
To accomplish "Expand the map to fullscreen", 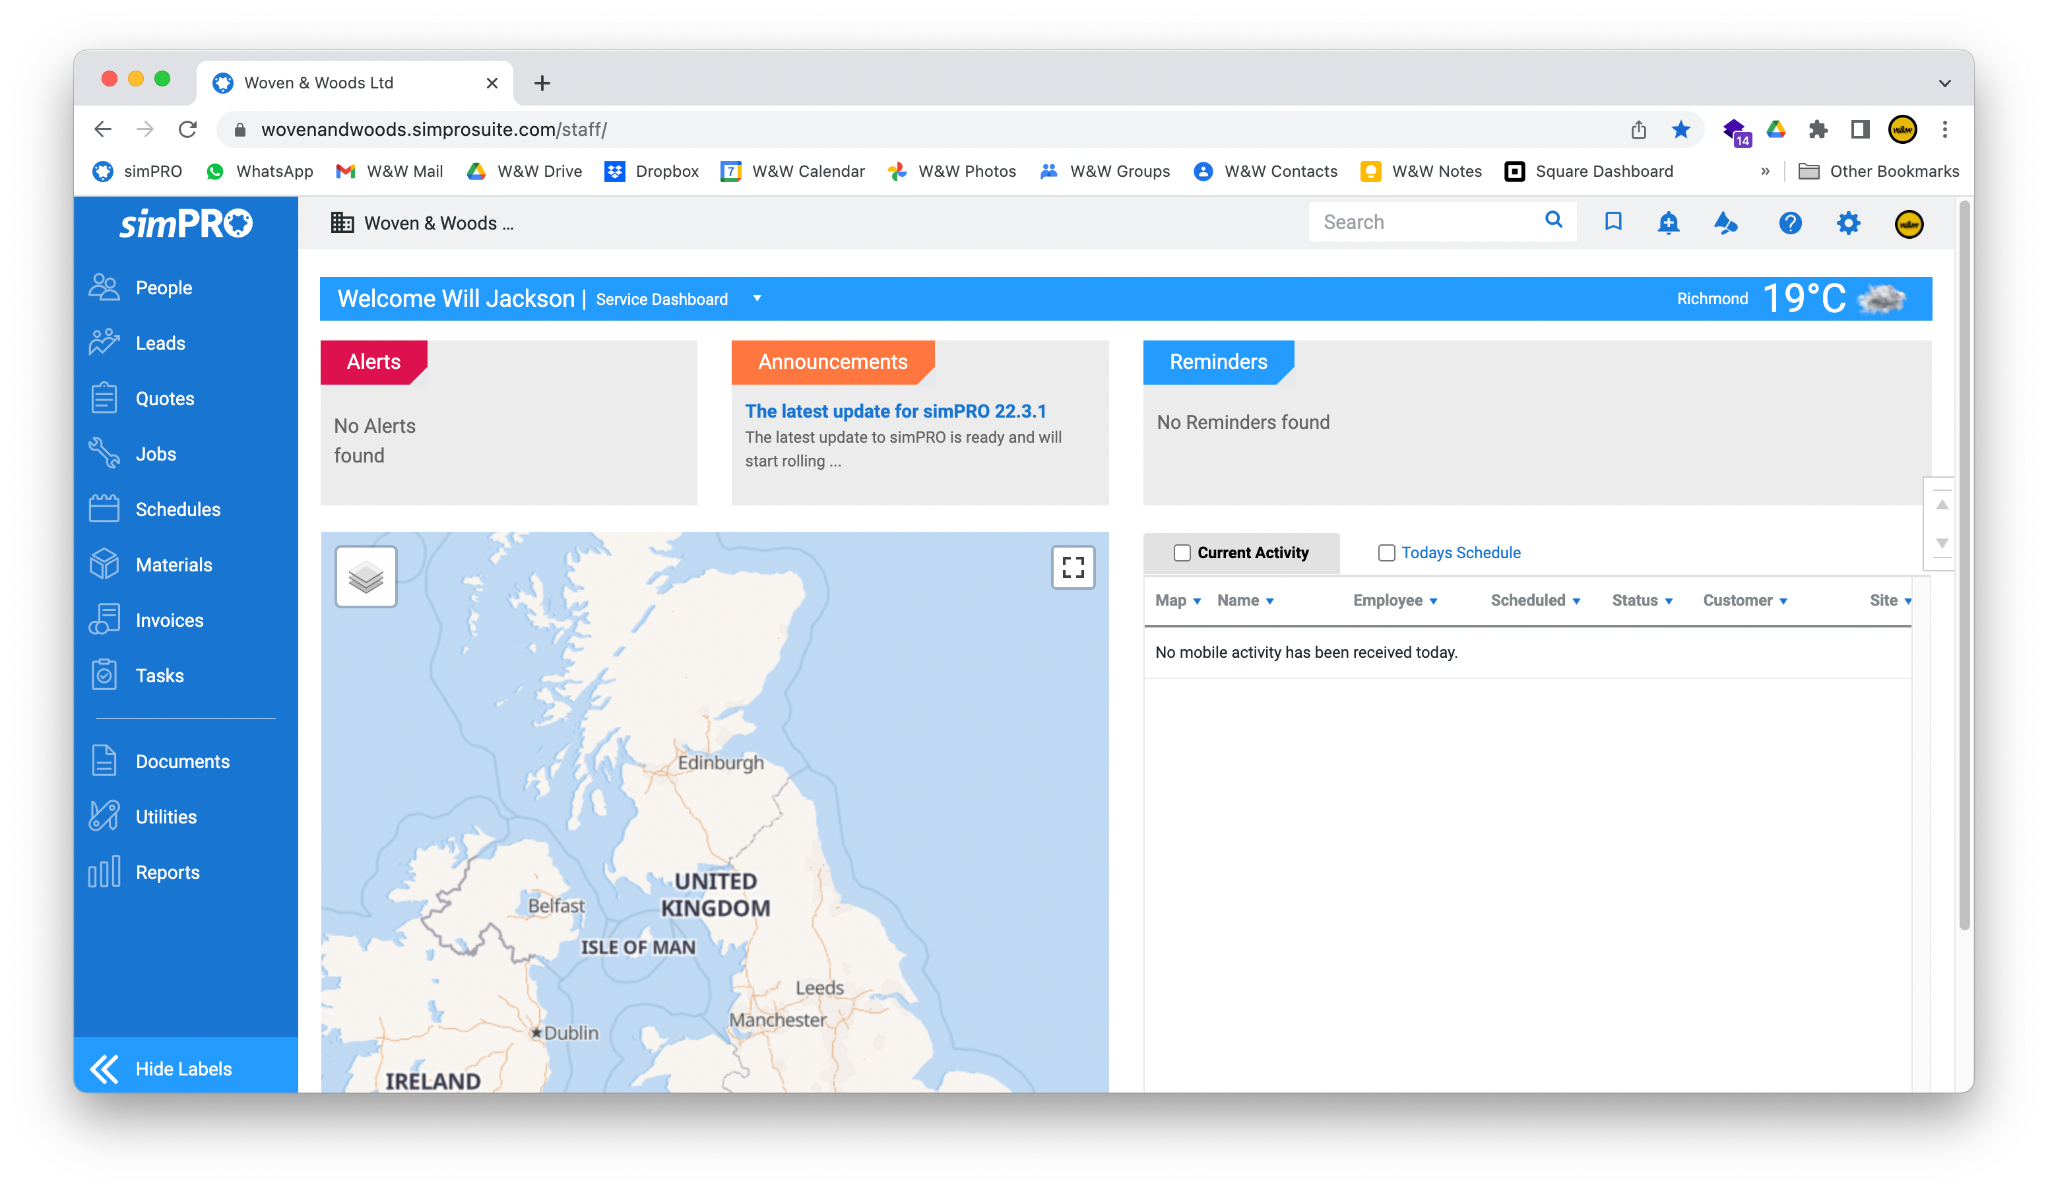I will (1073, 568).
